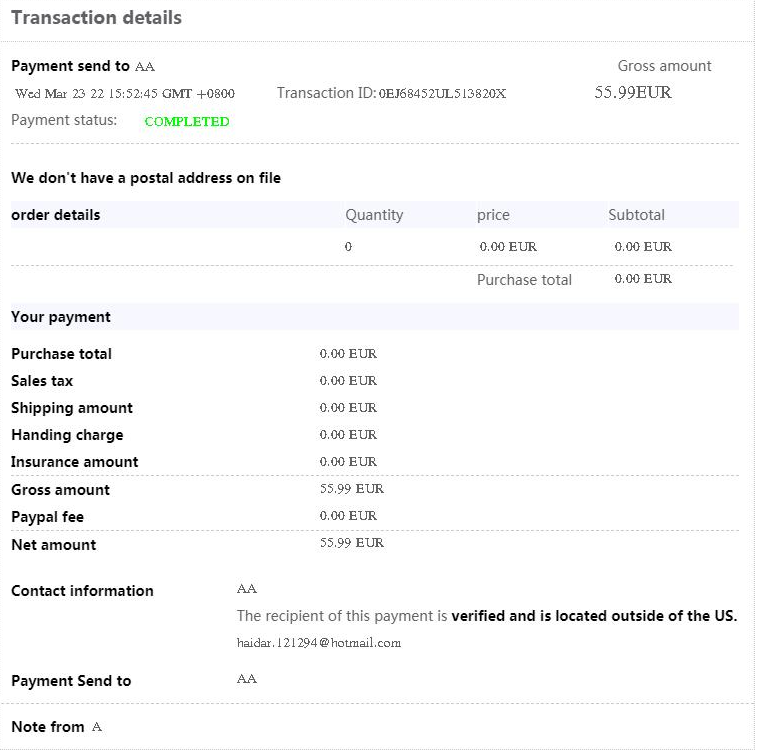
Task: Click the 55.99EUR amount under top Gross amount
Action: (633, 93)
